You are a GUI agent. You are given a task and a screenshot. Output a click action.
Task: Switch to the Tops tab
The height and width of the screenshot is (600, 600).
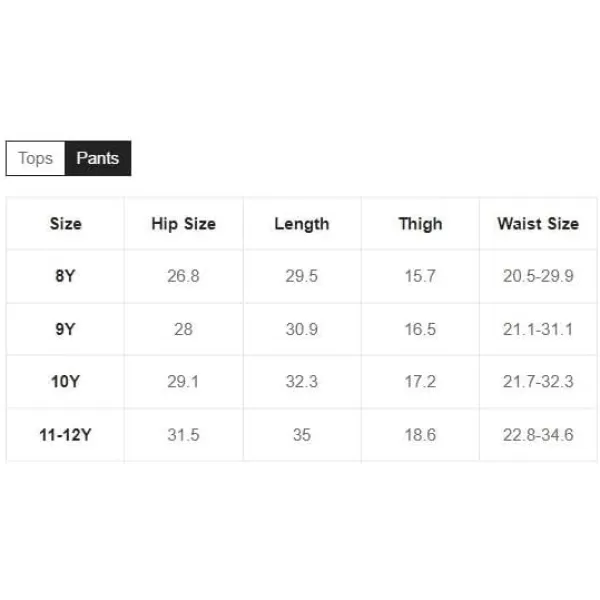point(36,158)
